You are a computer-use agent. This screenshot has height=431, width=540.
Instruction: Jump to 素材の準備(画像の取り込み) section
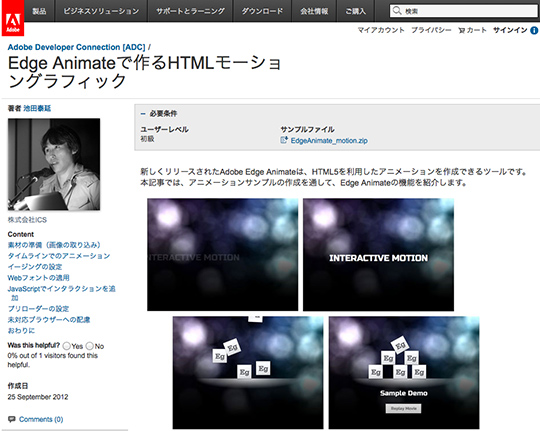point(54,245)
